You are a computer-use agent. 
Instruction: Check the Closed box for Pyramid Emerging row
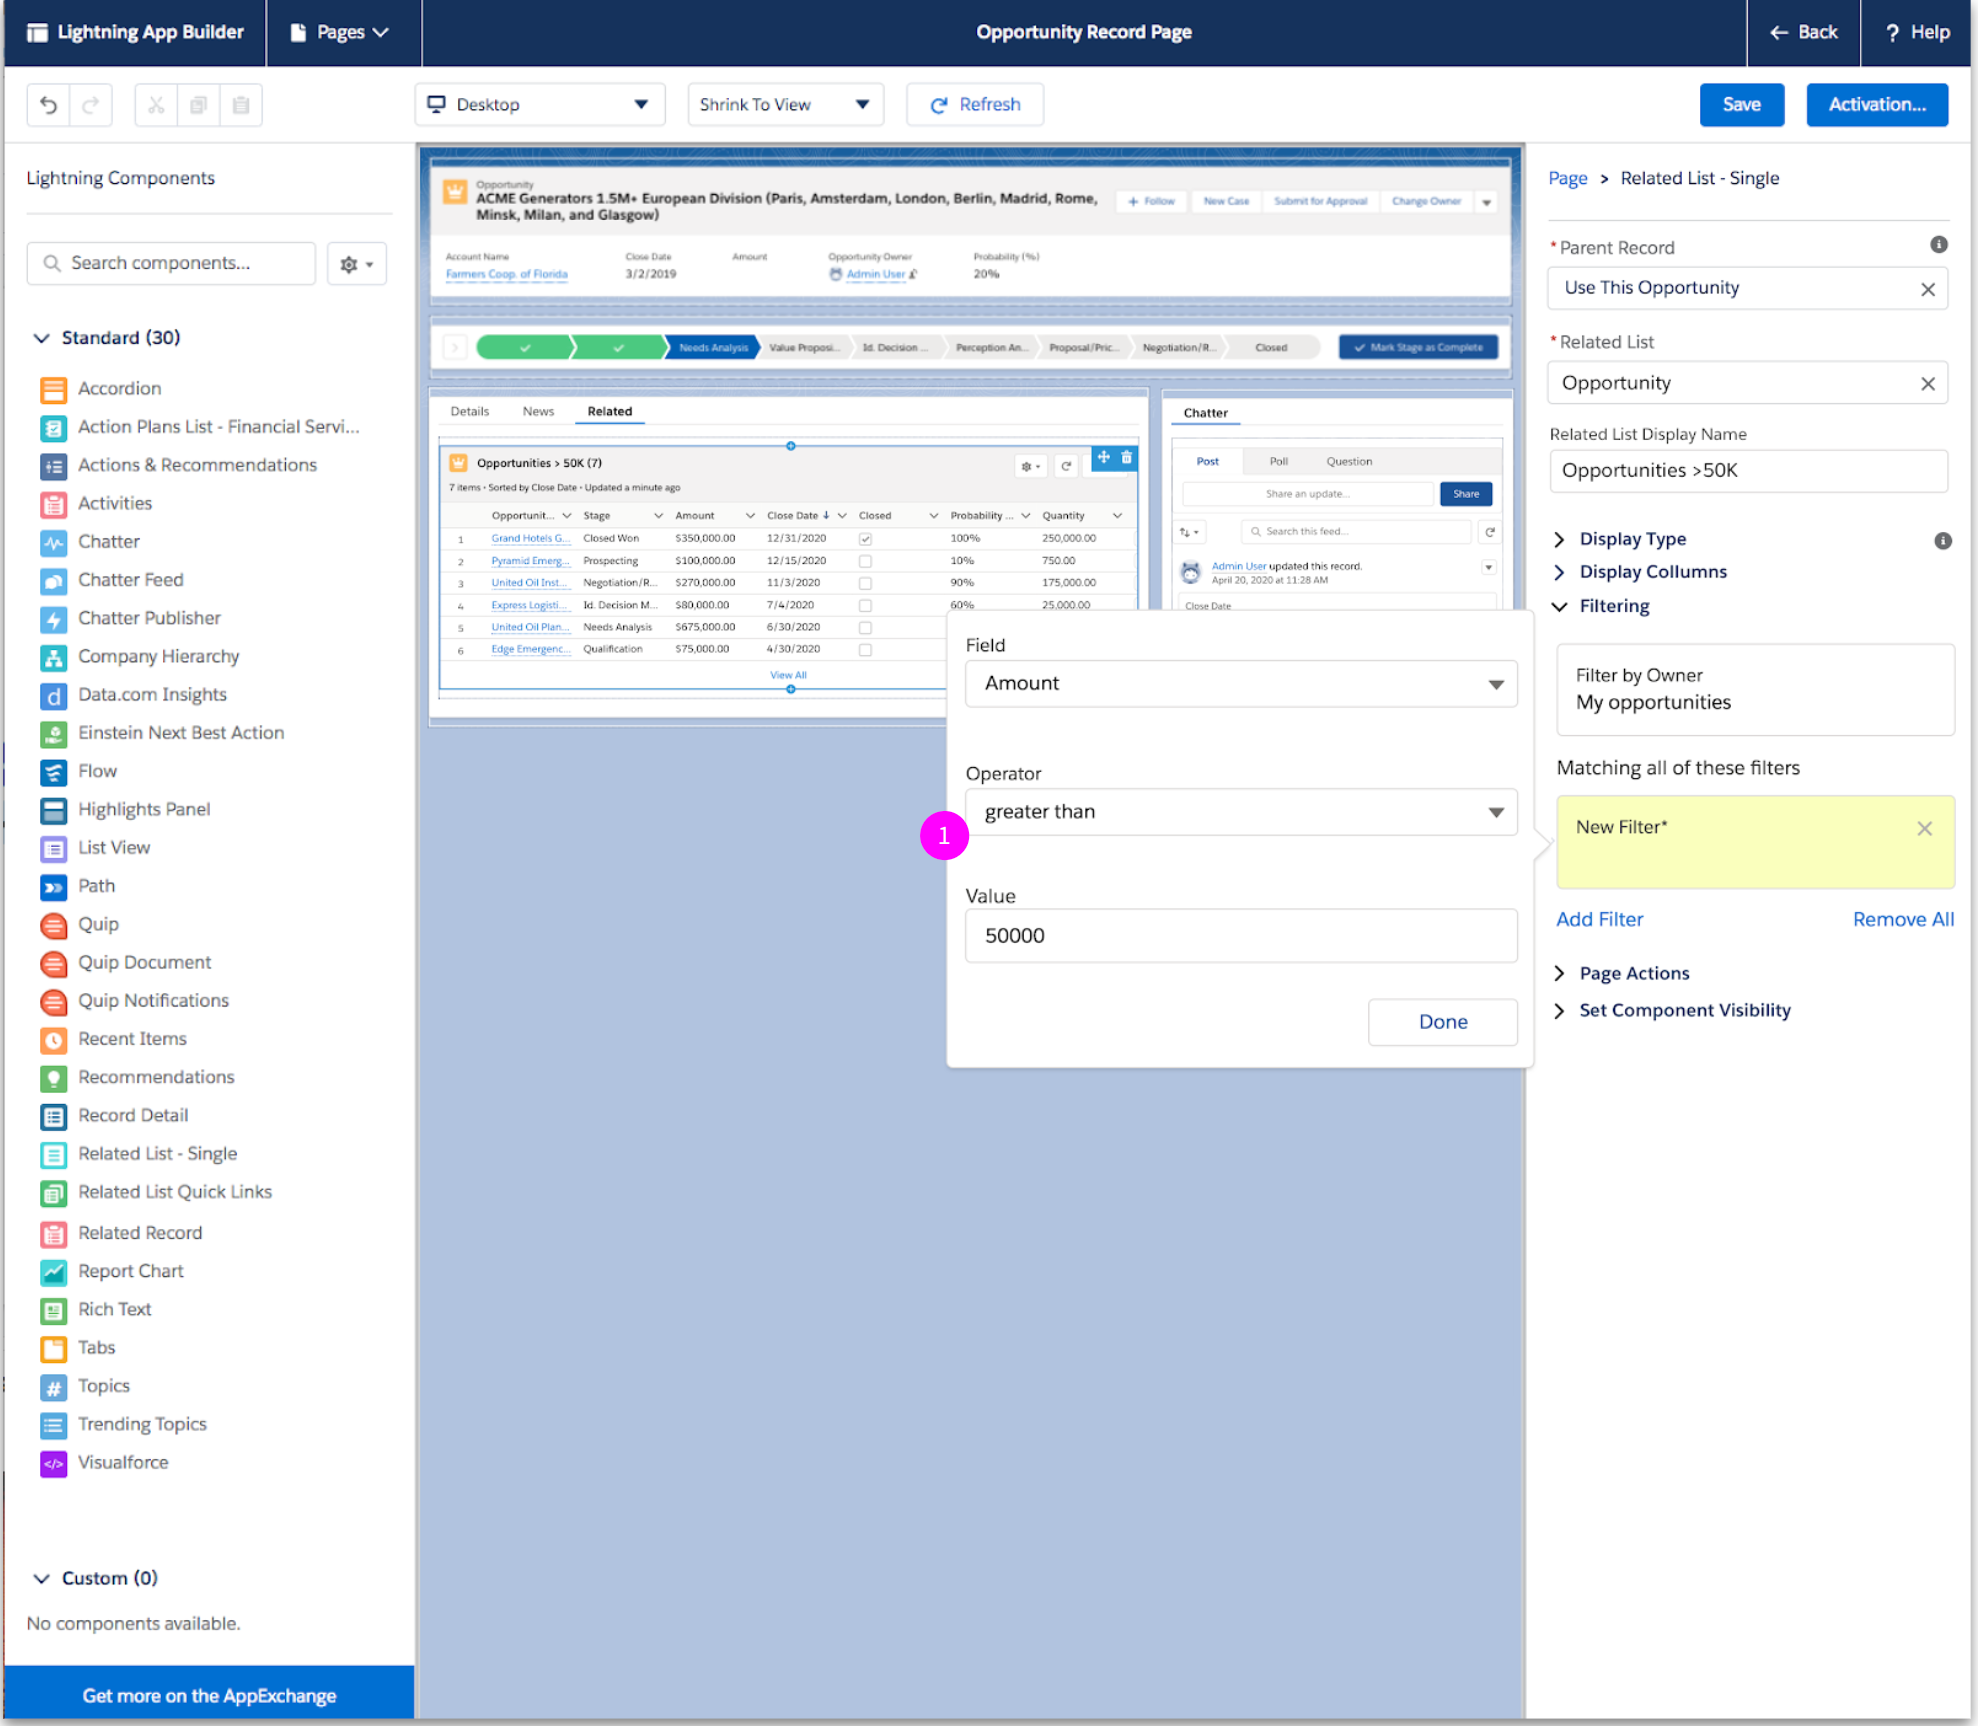pyautogui.click(x=865, y=560)
